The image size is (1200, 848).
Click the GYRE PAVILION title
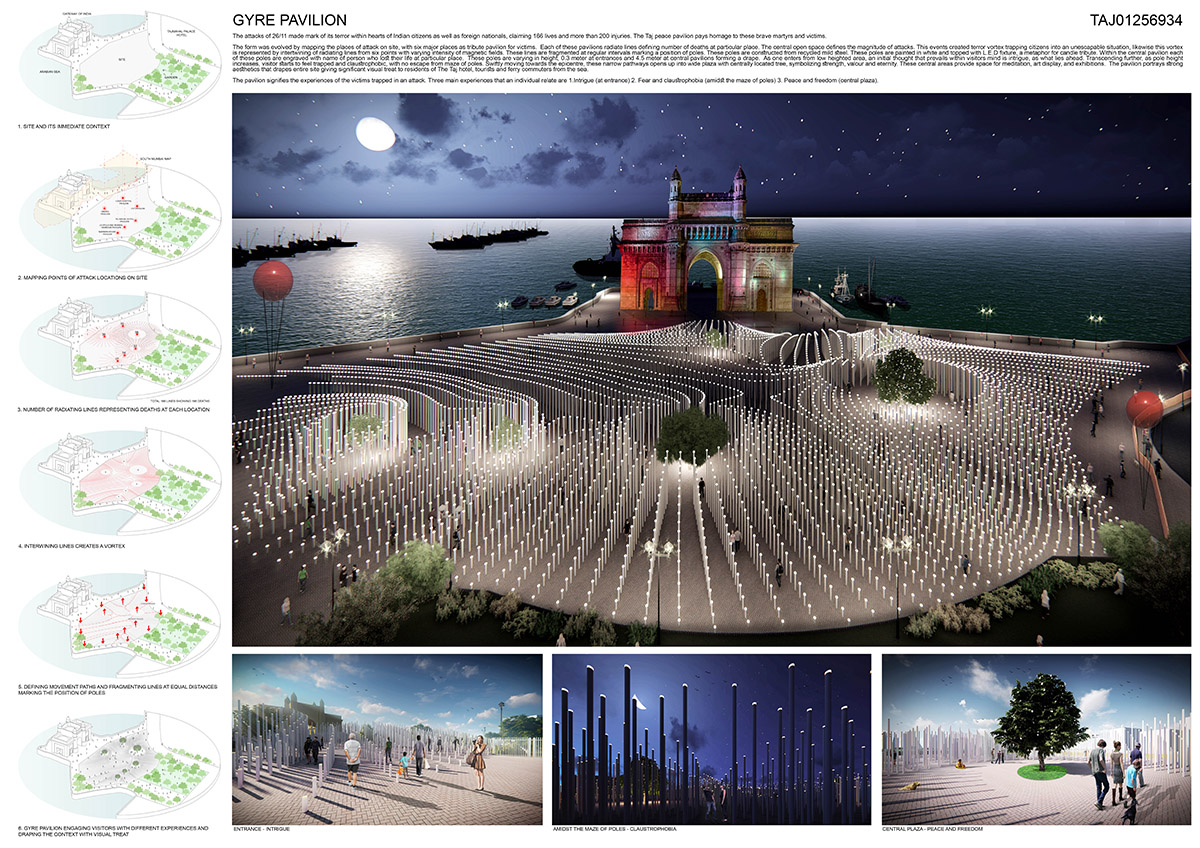click(289, 20)
